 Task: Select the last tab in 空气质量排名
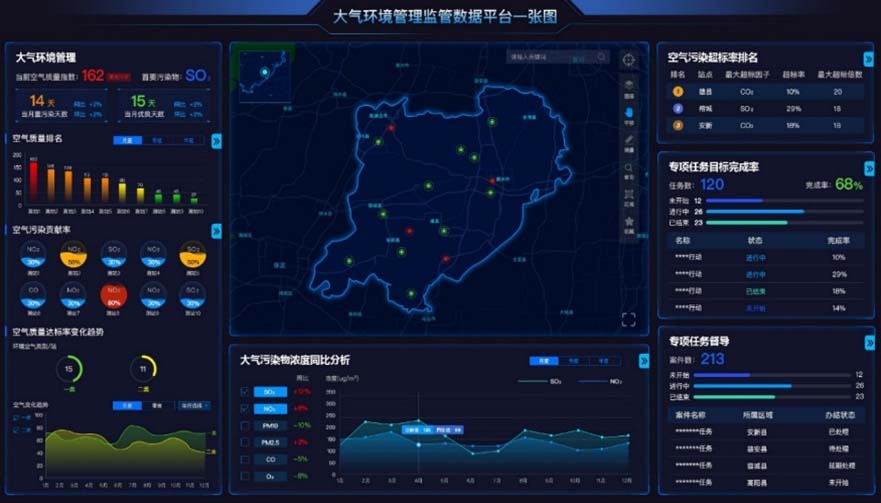(x=189, y=140)
